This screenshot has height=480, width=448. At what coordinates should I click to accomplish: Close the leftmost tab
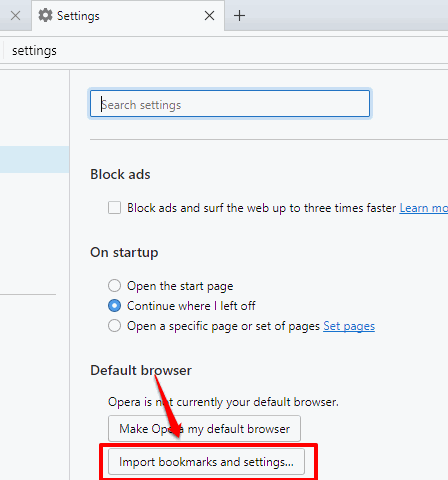click(15, 15)
